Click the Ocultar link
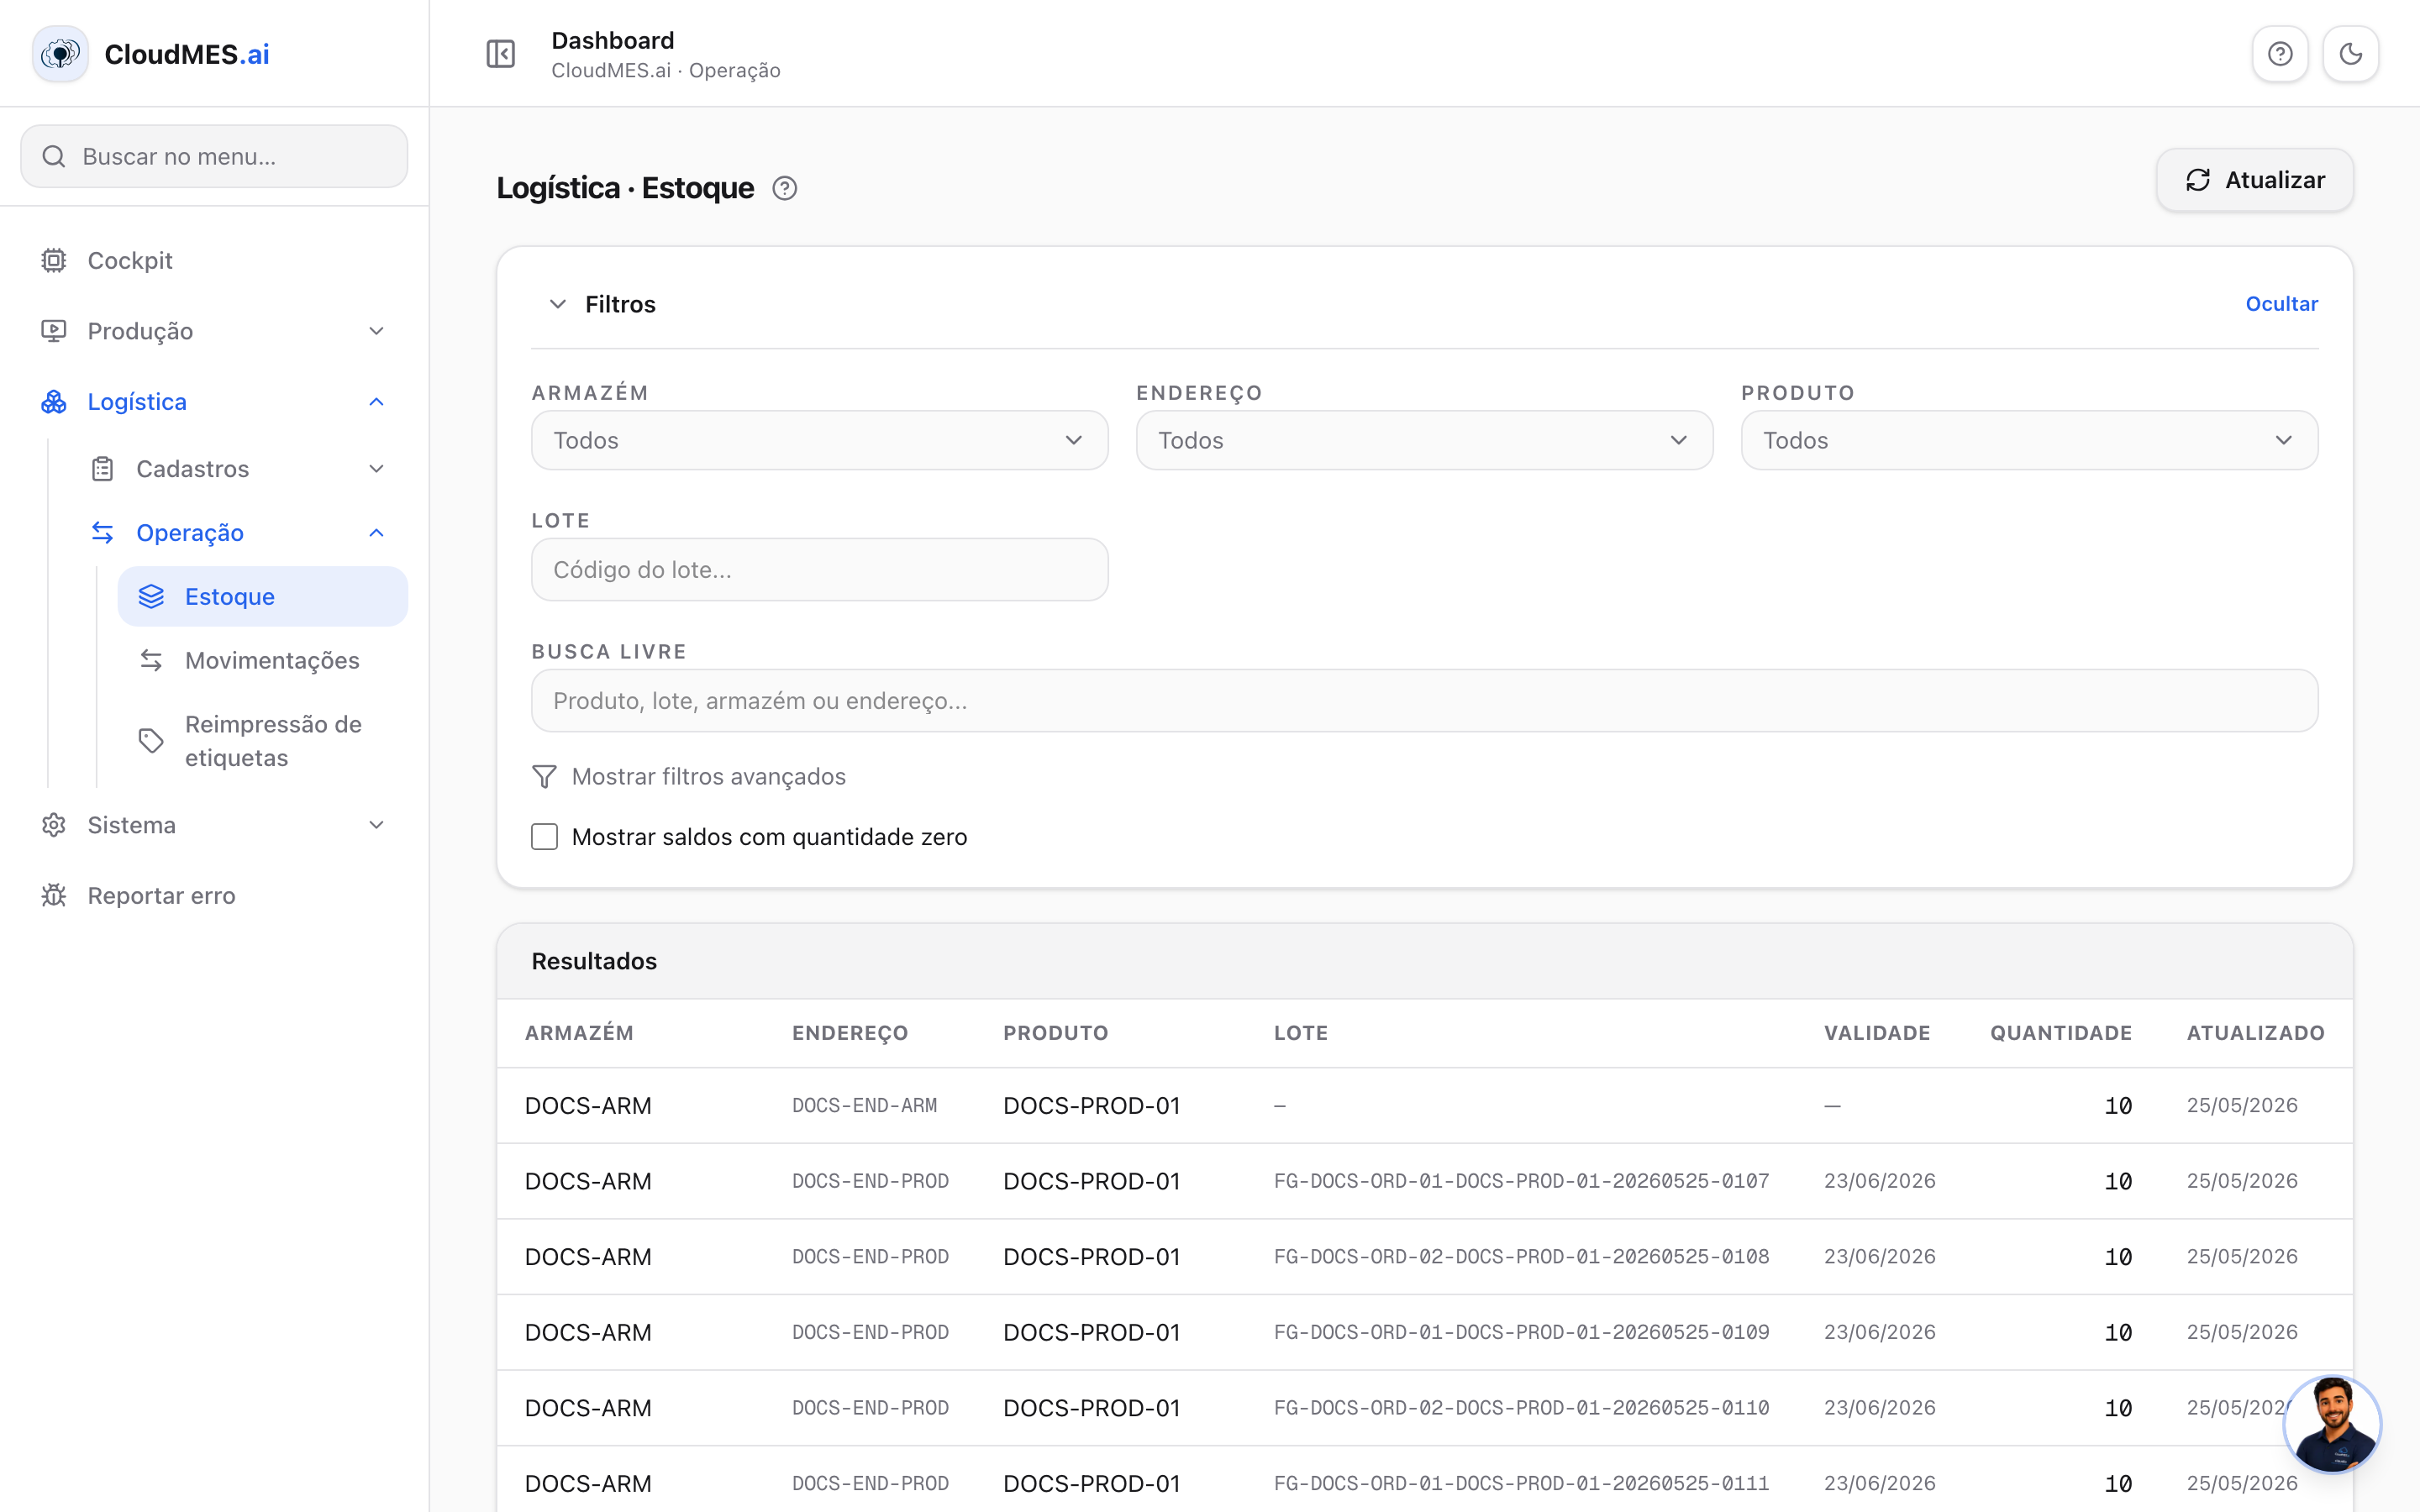Viewport: 2420px width, 1512px height. (x=2281, y=304)
